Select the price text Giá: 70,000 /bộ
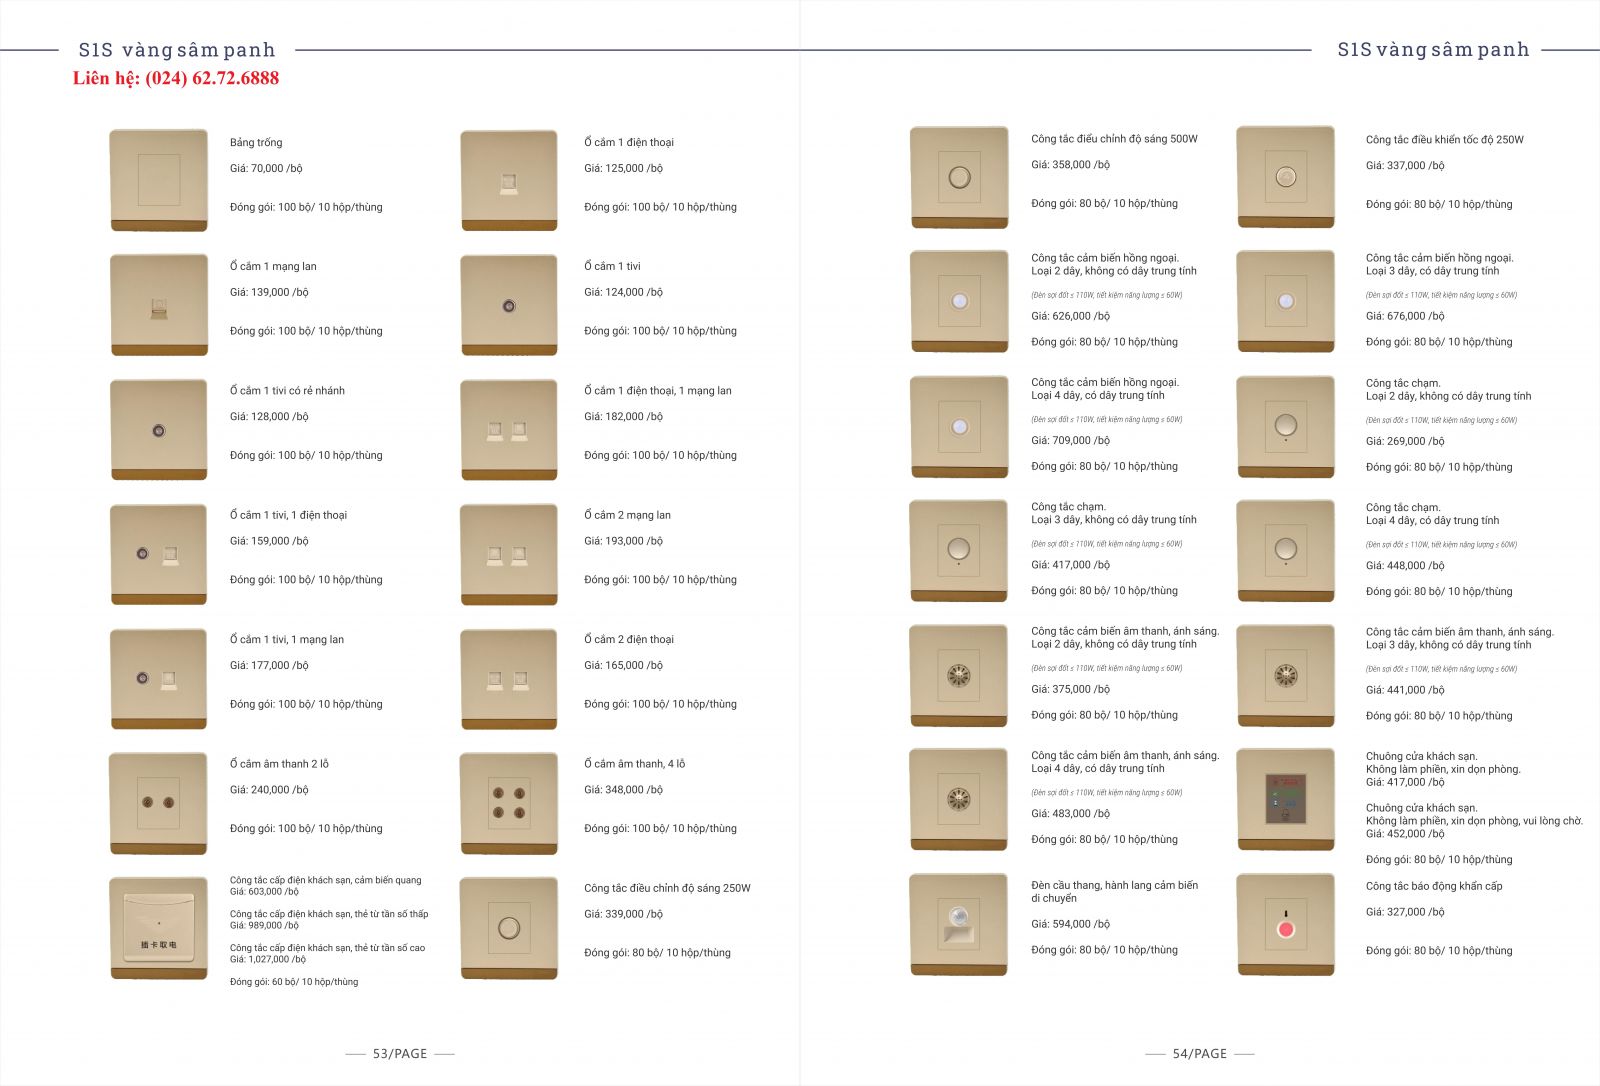This screenshot has width=1600, height=1086. [266, 168]
